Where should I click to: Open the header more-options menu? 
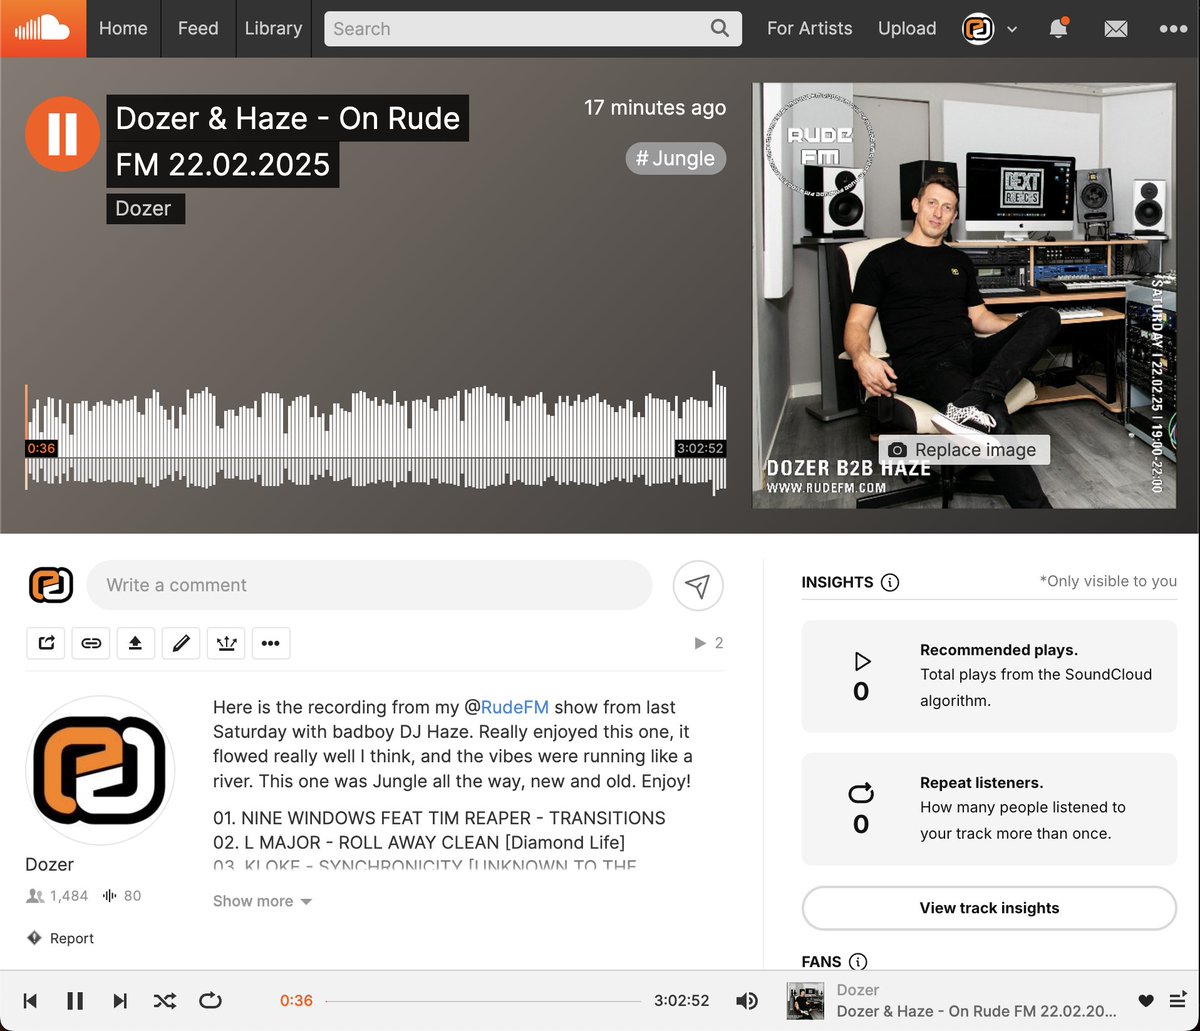(1173, 29)
